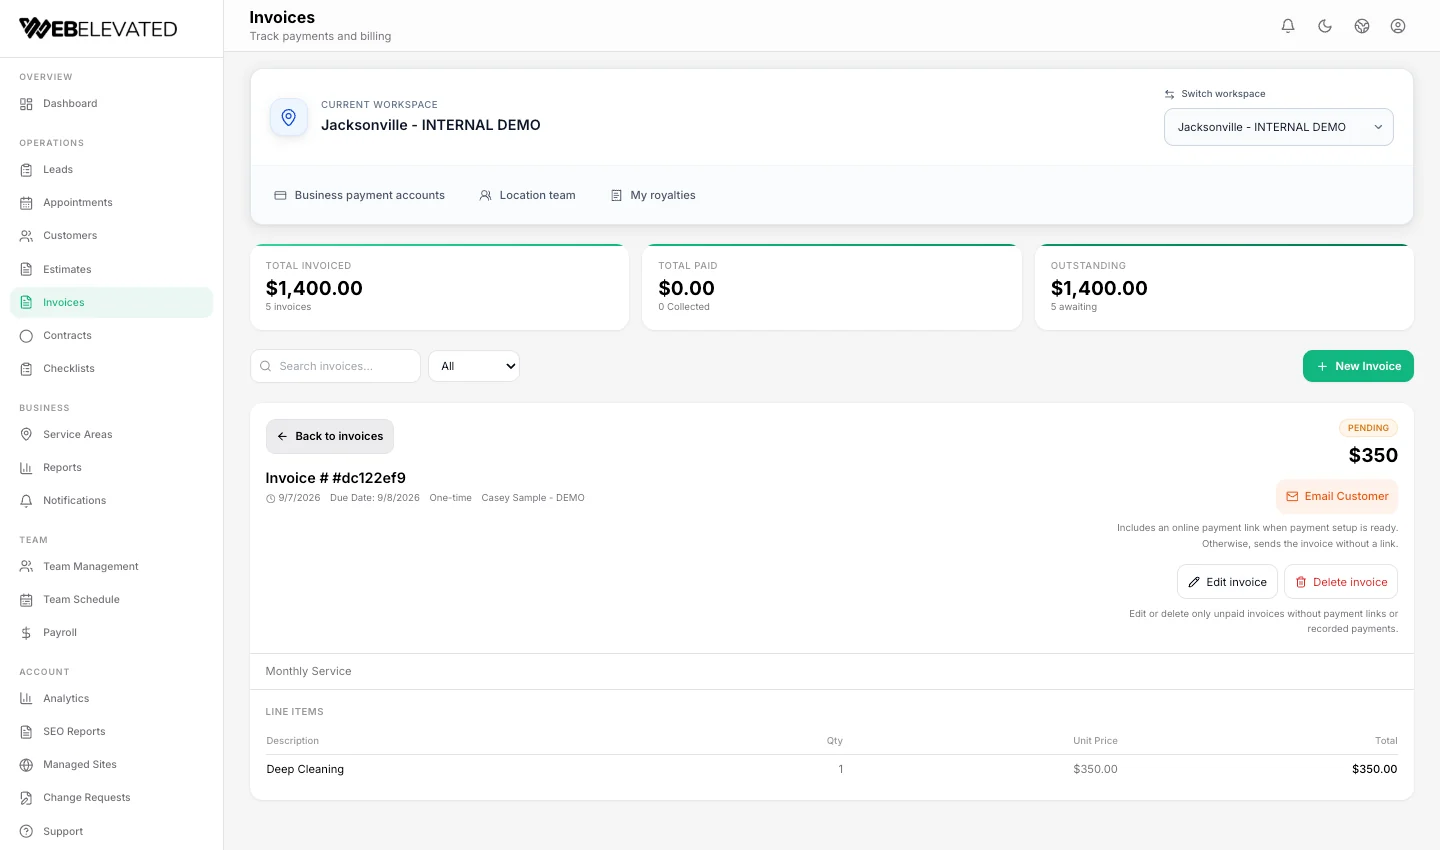Select Location team tab

[527, 195]
